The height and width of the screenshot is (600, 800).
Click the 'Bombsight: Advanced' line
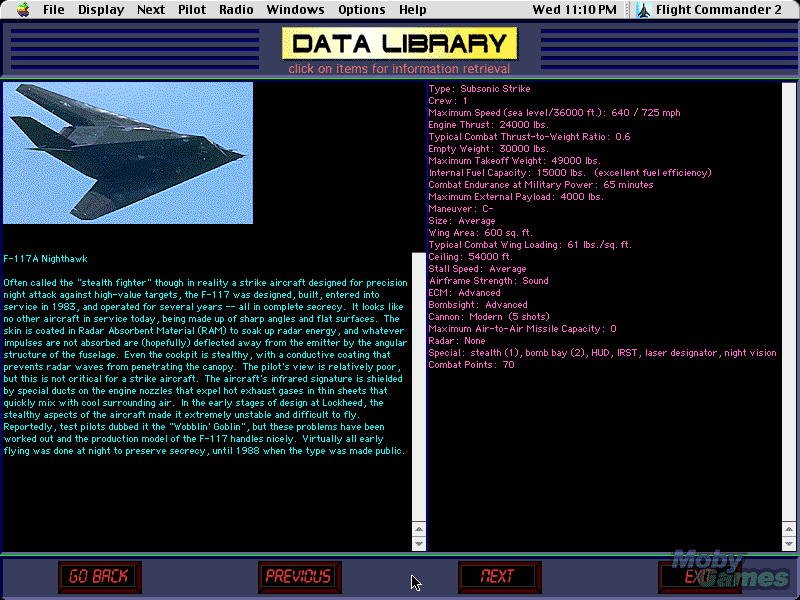pos(478,305)
